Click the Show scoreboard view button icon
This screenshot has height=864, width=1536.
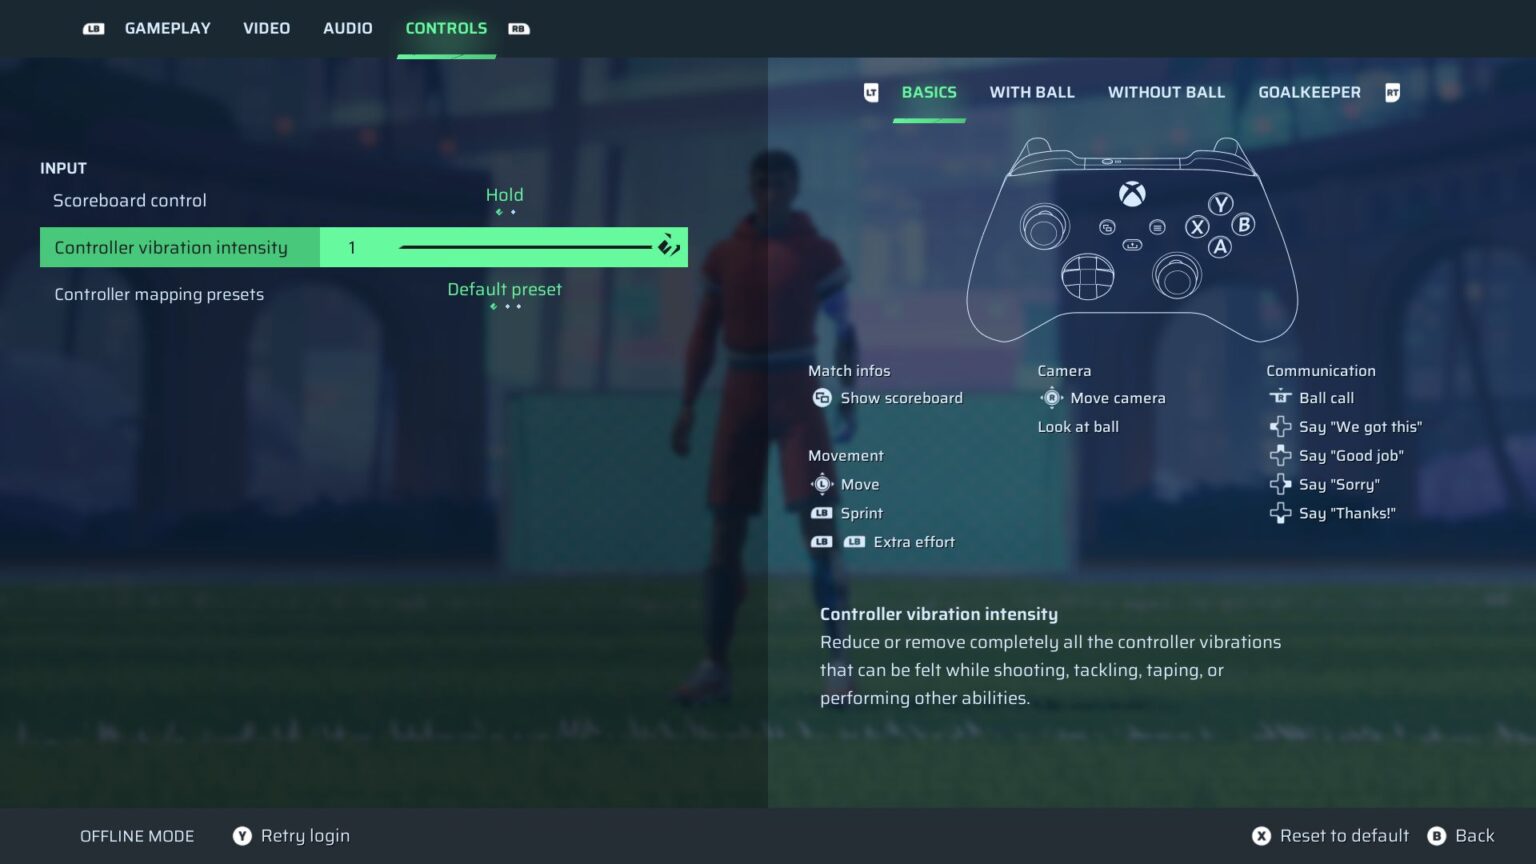click(x=822, y=398)
